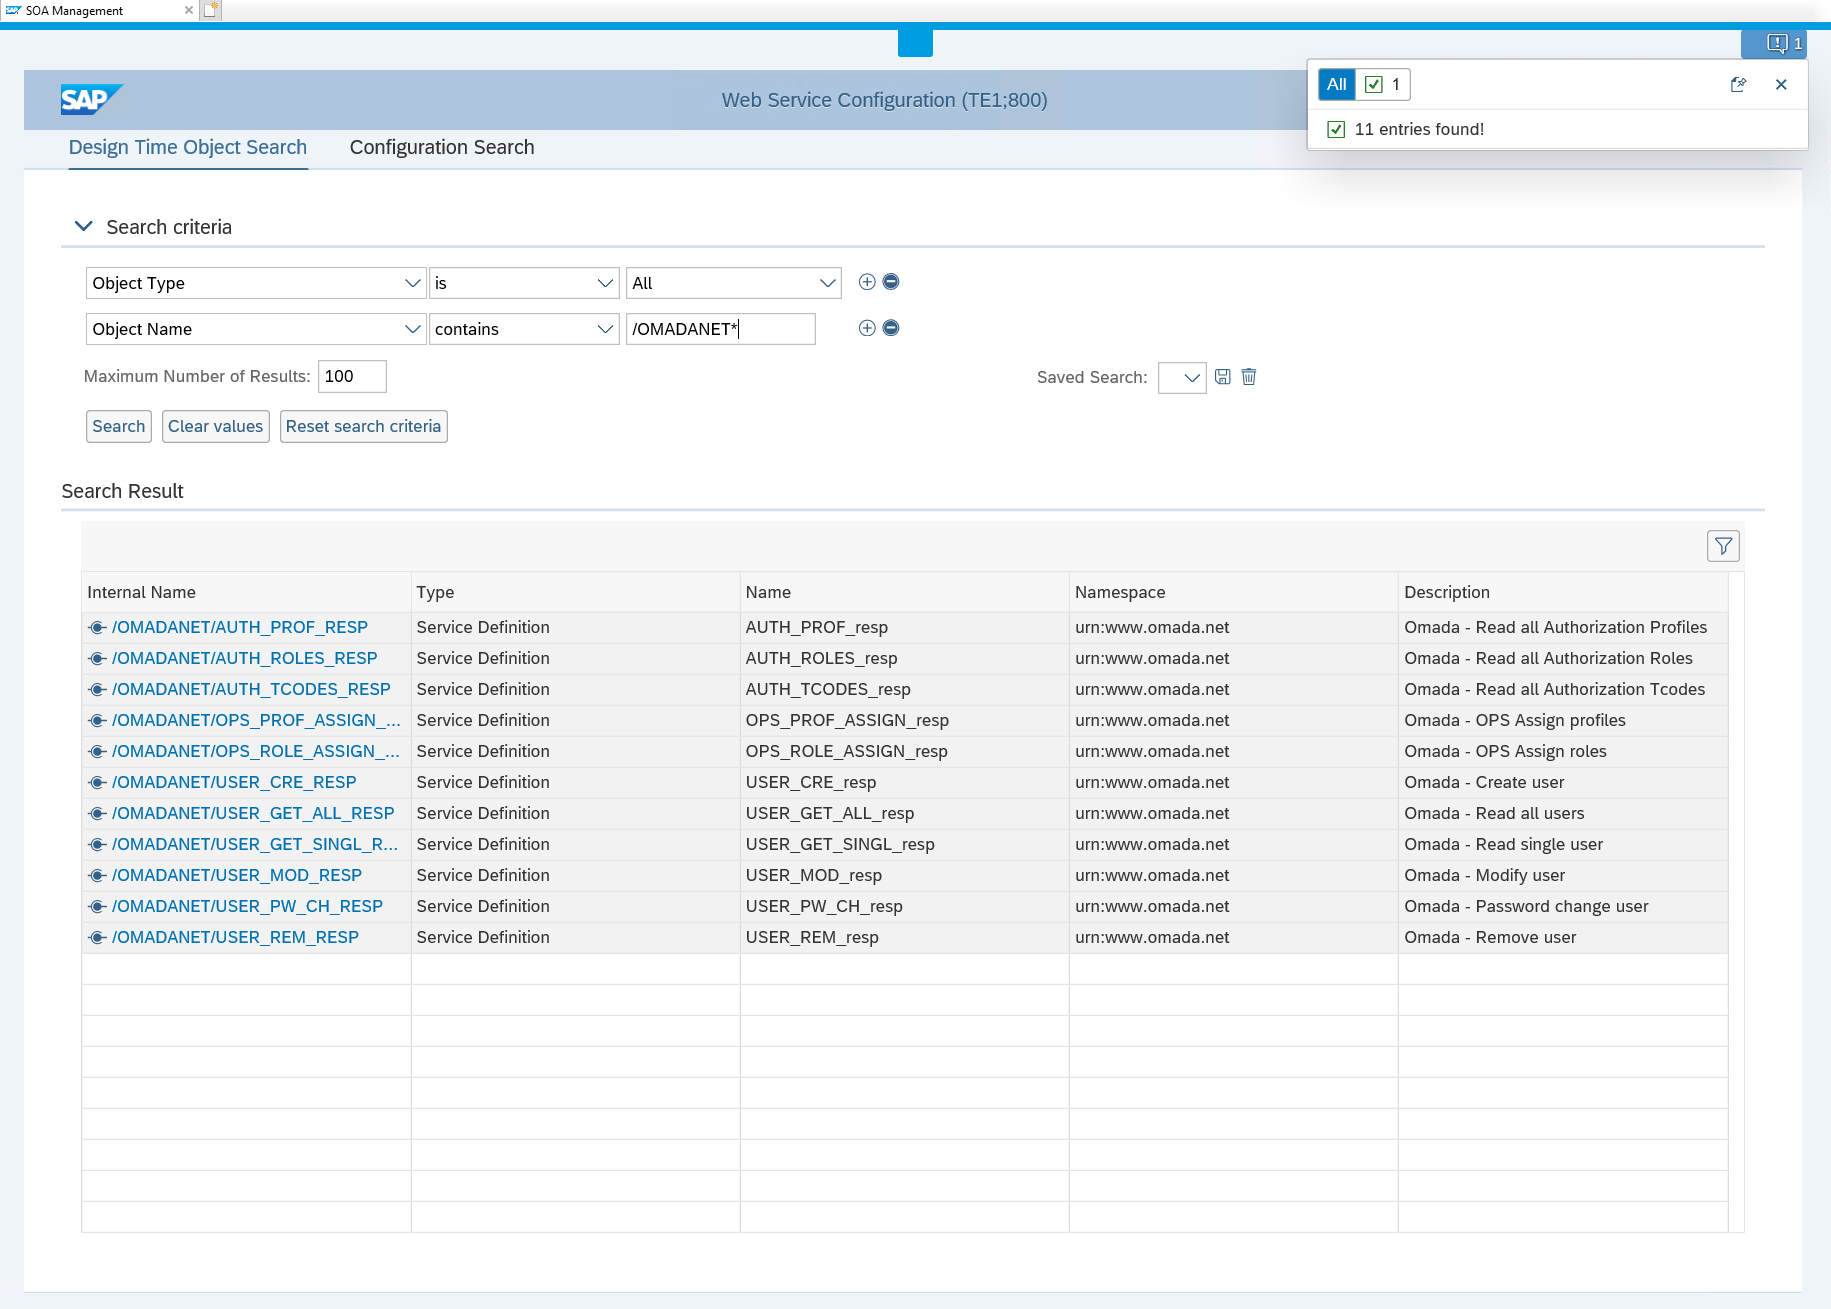The image size is (1831, 1309).
Task: Remove the Object Name criterion row
Action: 891,328
